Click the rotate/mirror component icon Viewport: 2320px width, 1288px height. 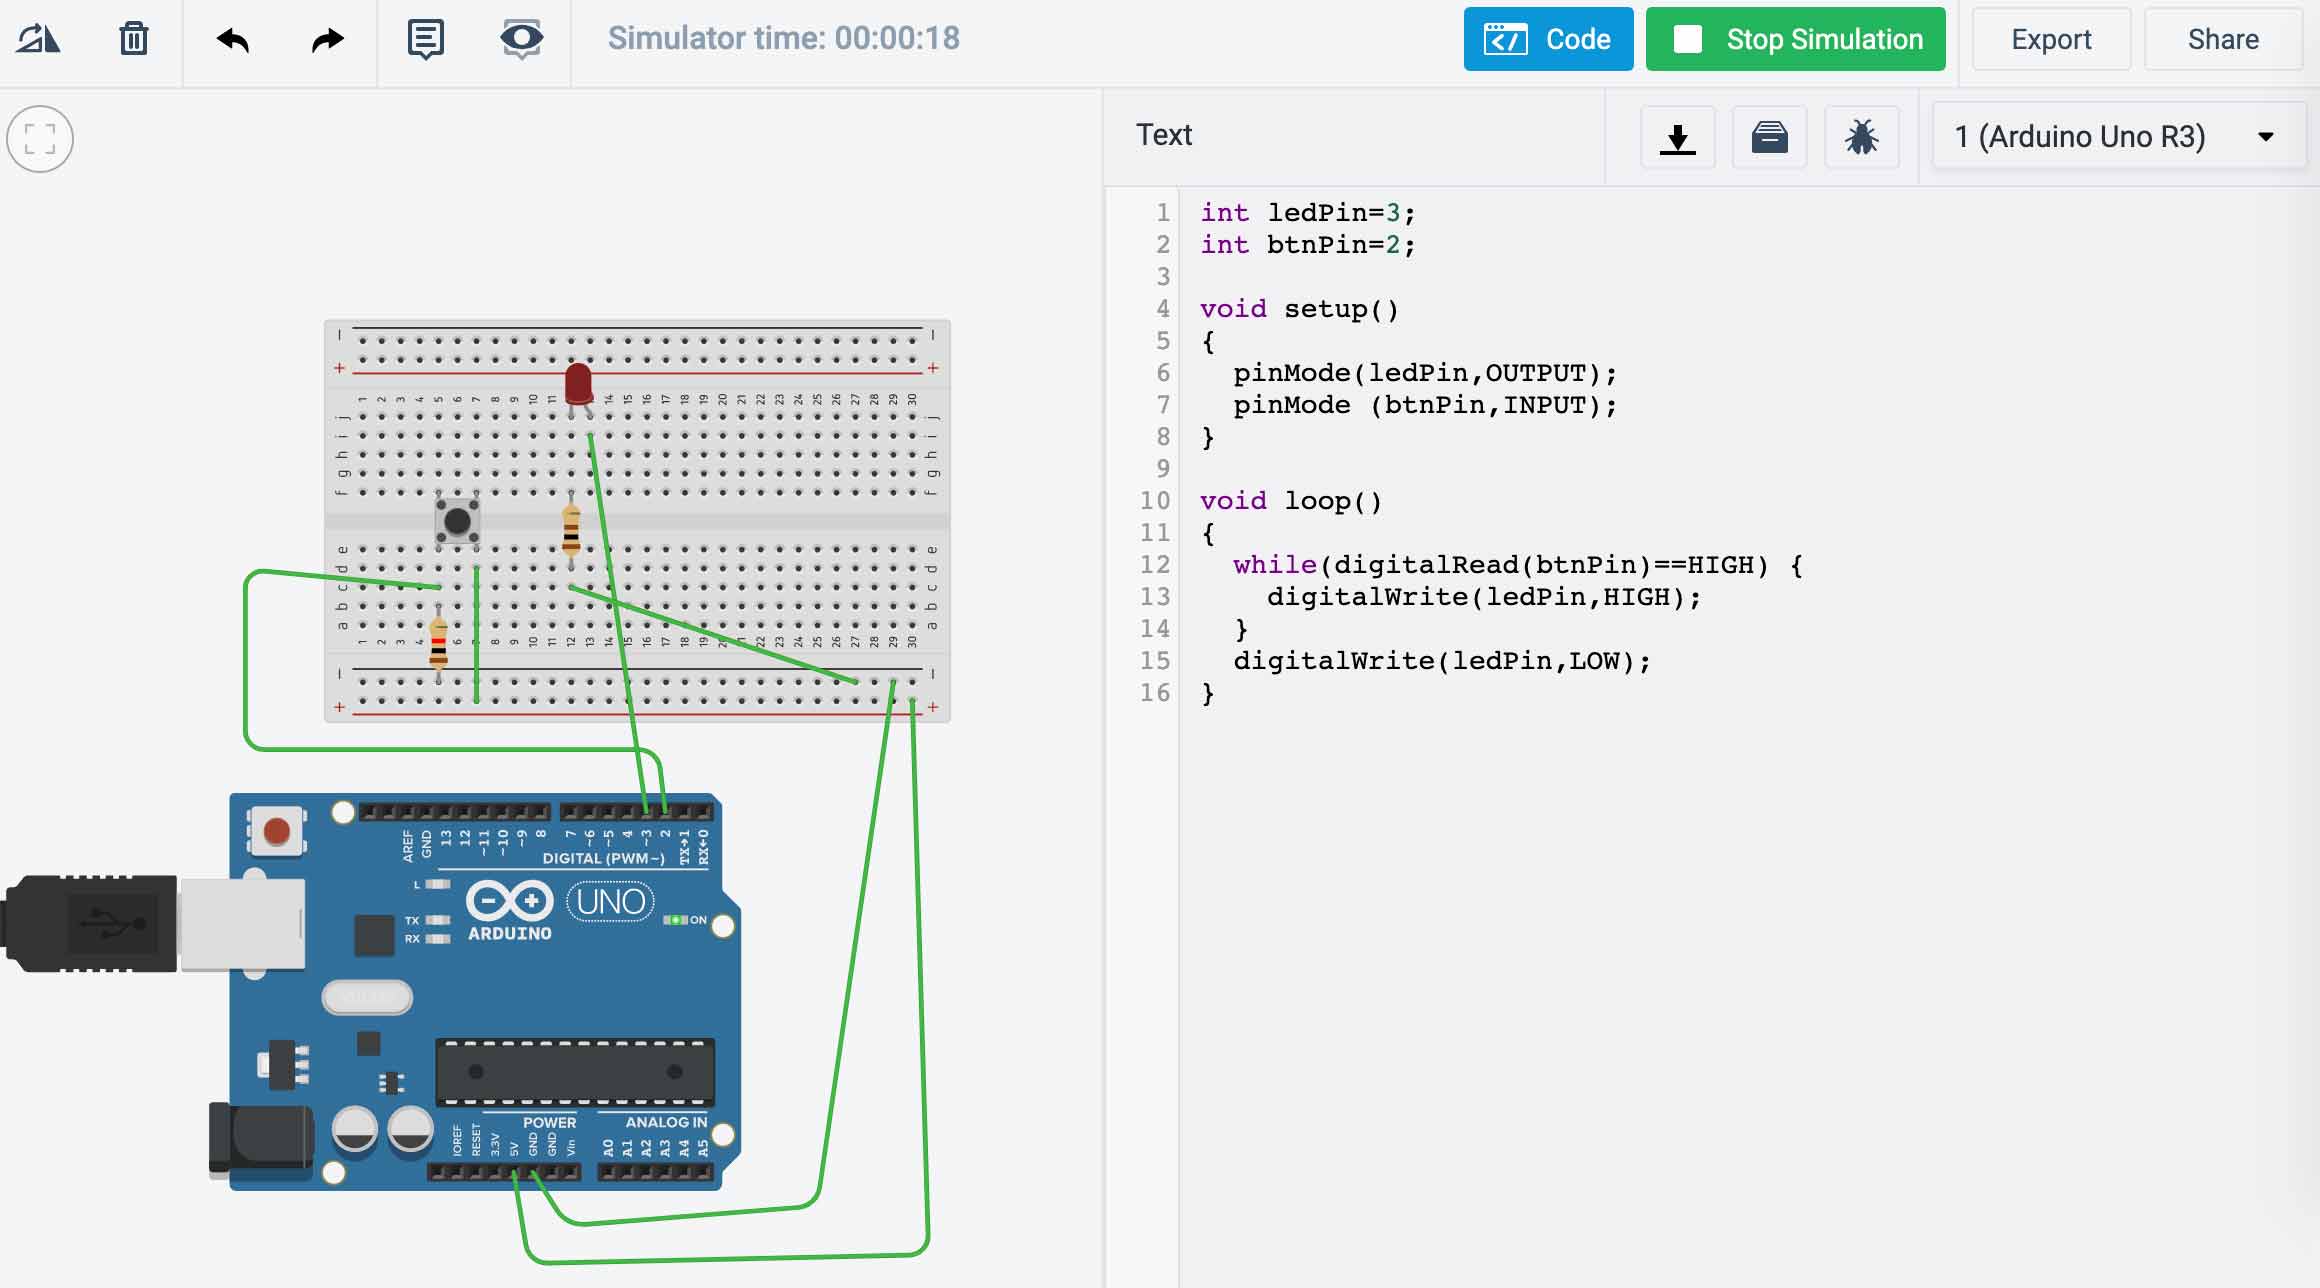(39, 39)
